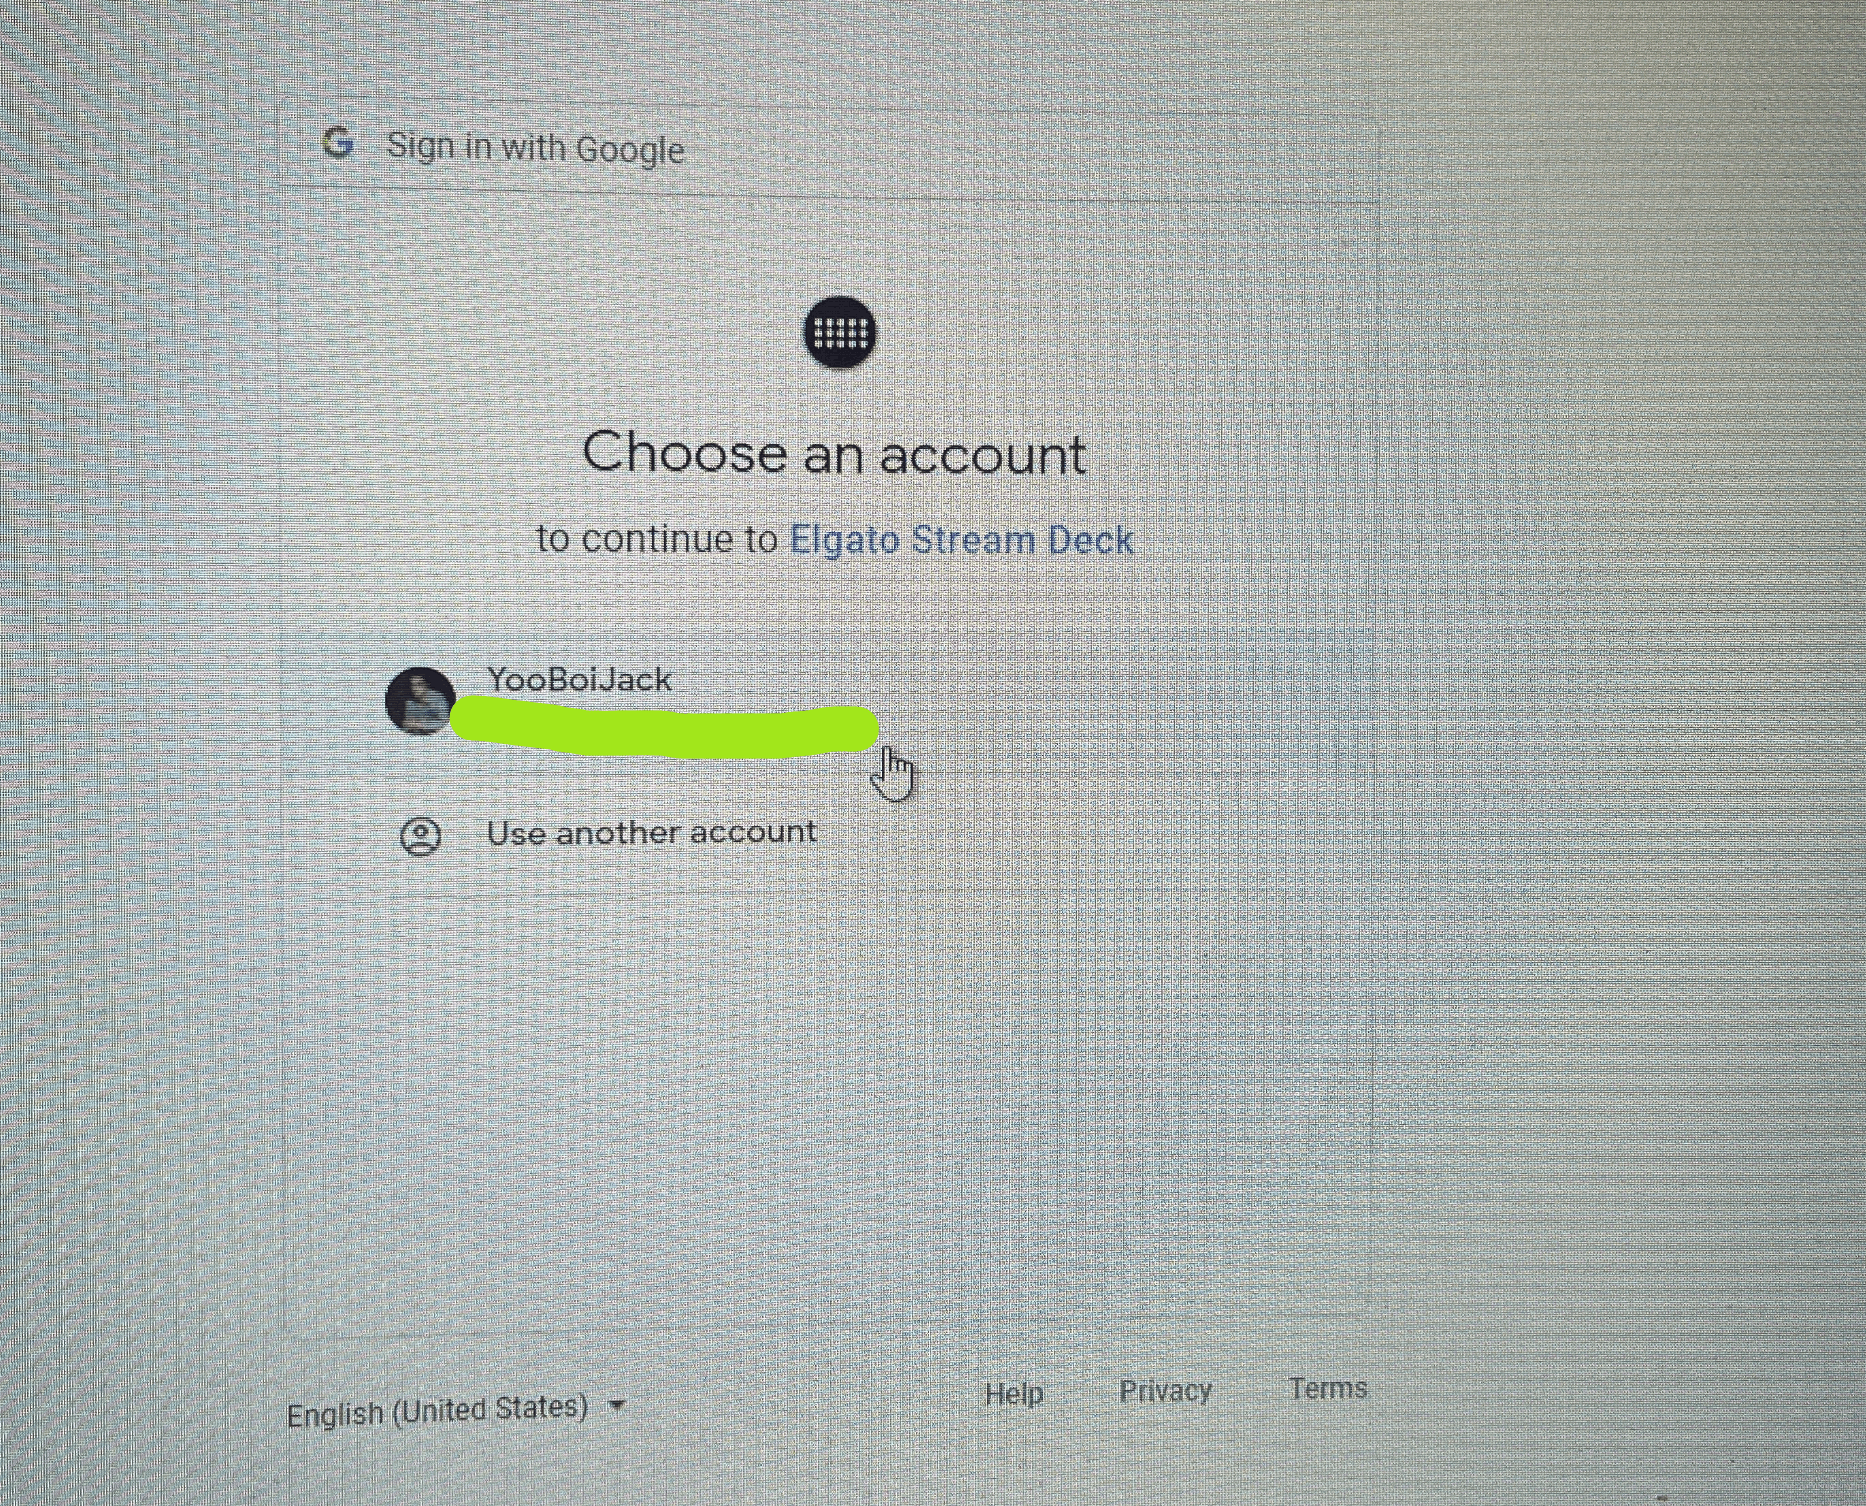Viewport: 1866px width, 1506px height.
Task: Click the Elgato Stream Deck app icon
Action: pyautogui.click(x=840, y=332)
